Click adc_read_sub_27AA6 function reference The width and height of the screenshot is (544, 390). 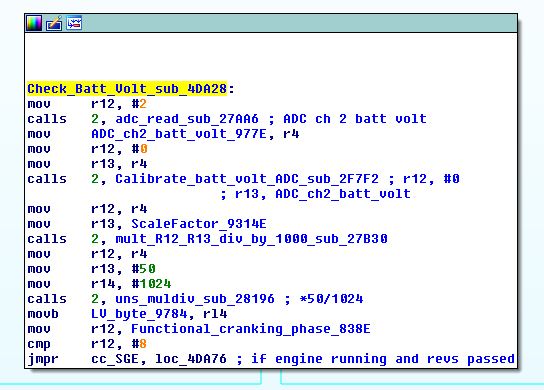[x=187, y=119]
